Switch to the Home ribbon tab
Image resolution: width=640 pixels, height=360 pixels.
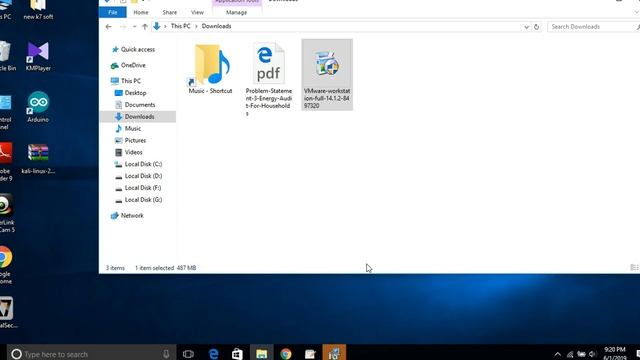pyautogui.click(x=141, y=12)
